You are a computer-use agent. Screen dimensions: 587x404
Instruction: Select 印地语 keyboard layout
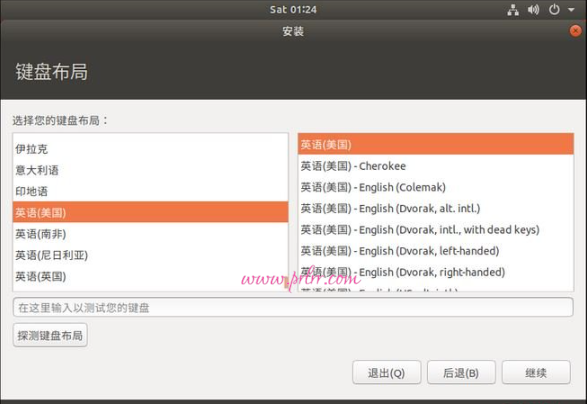(x=150, y=191)
